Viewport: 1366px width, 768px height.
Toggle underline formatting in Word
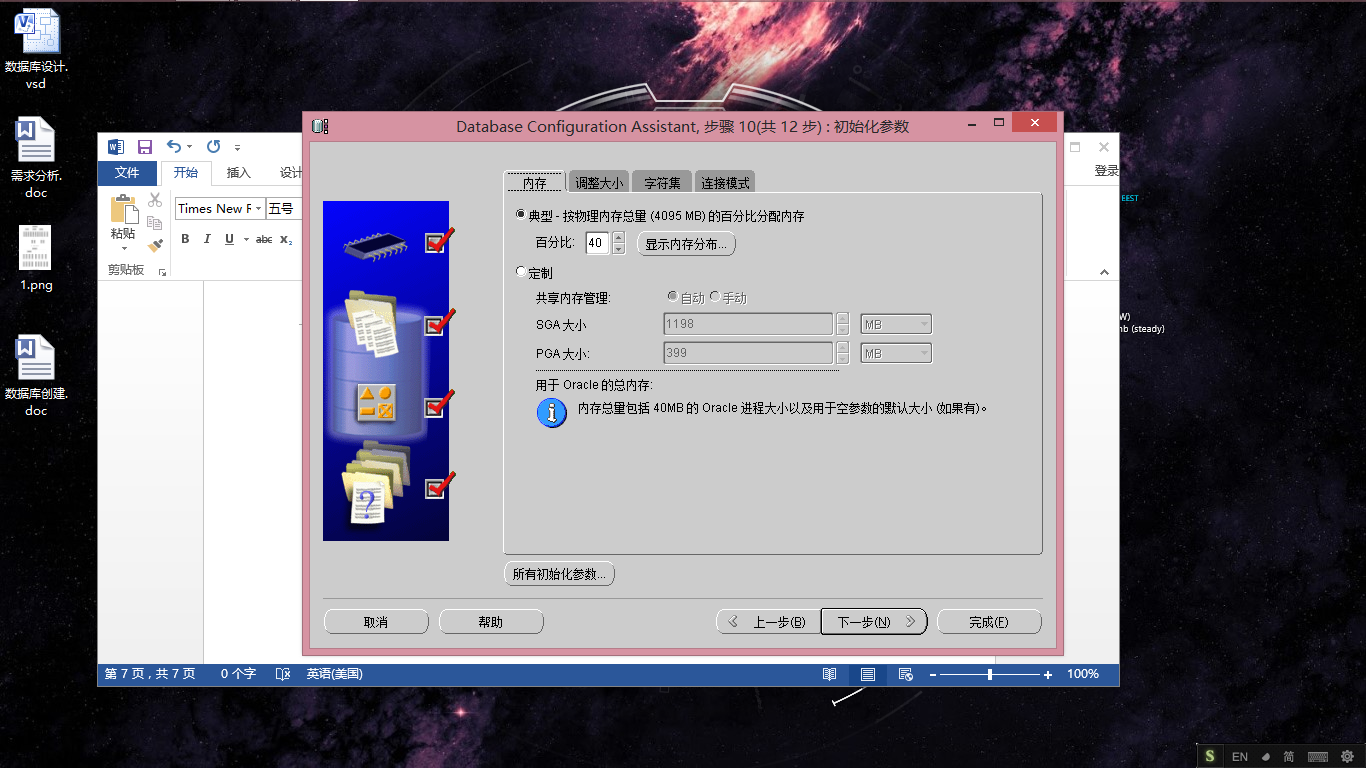coord(229,239)
